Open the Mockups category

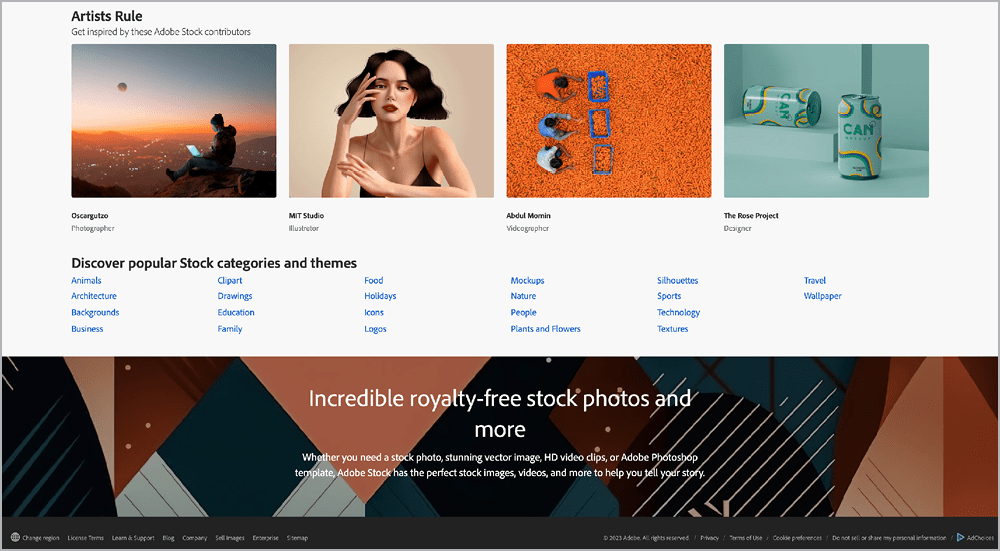point(527,281)
